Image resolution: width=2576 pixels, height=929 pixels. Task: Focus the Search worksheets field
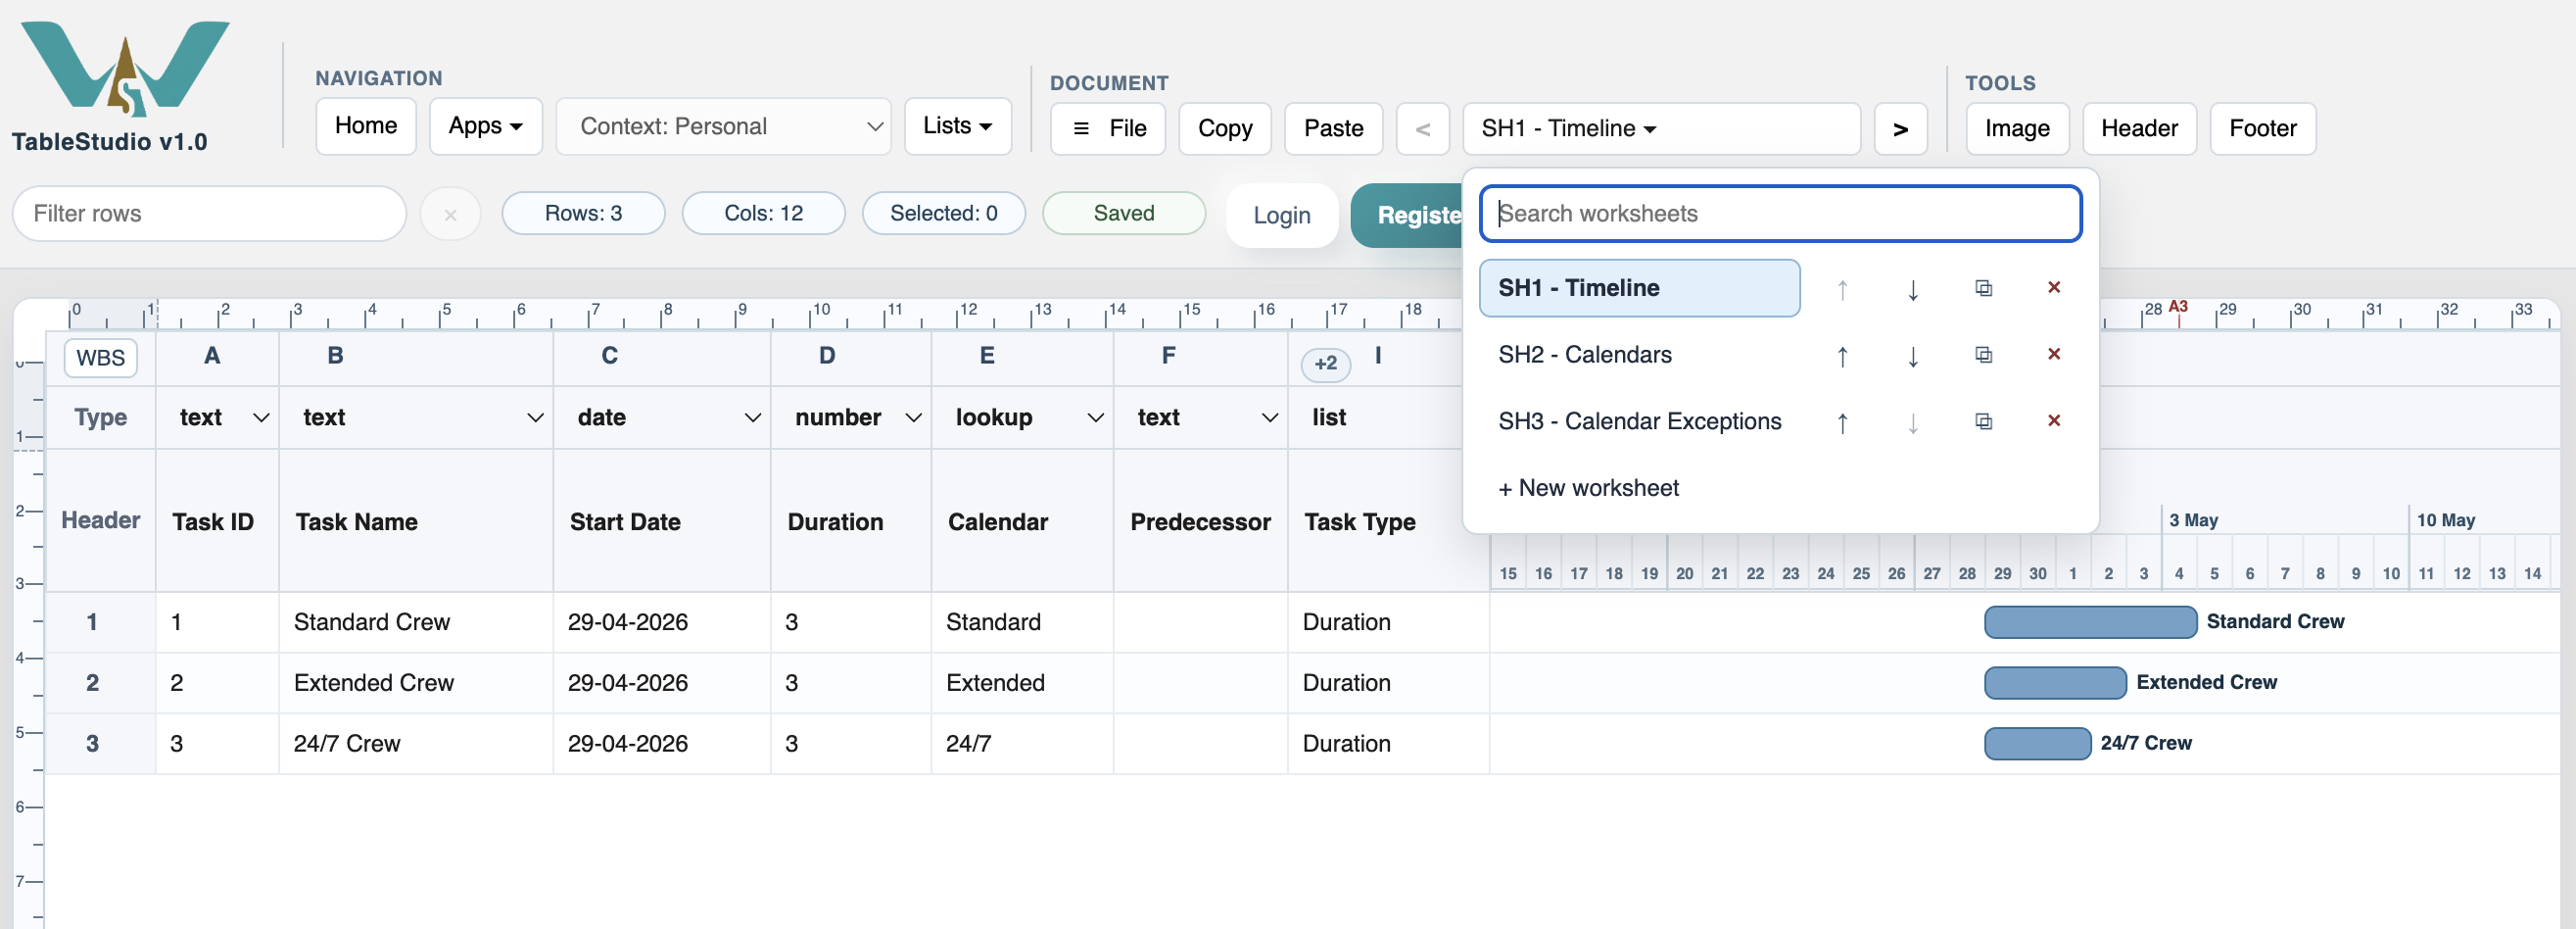click(1780, 214)
